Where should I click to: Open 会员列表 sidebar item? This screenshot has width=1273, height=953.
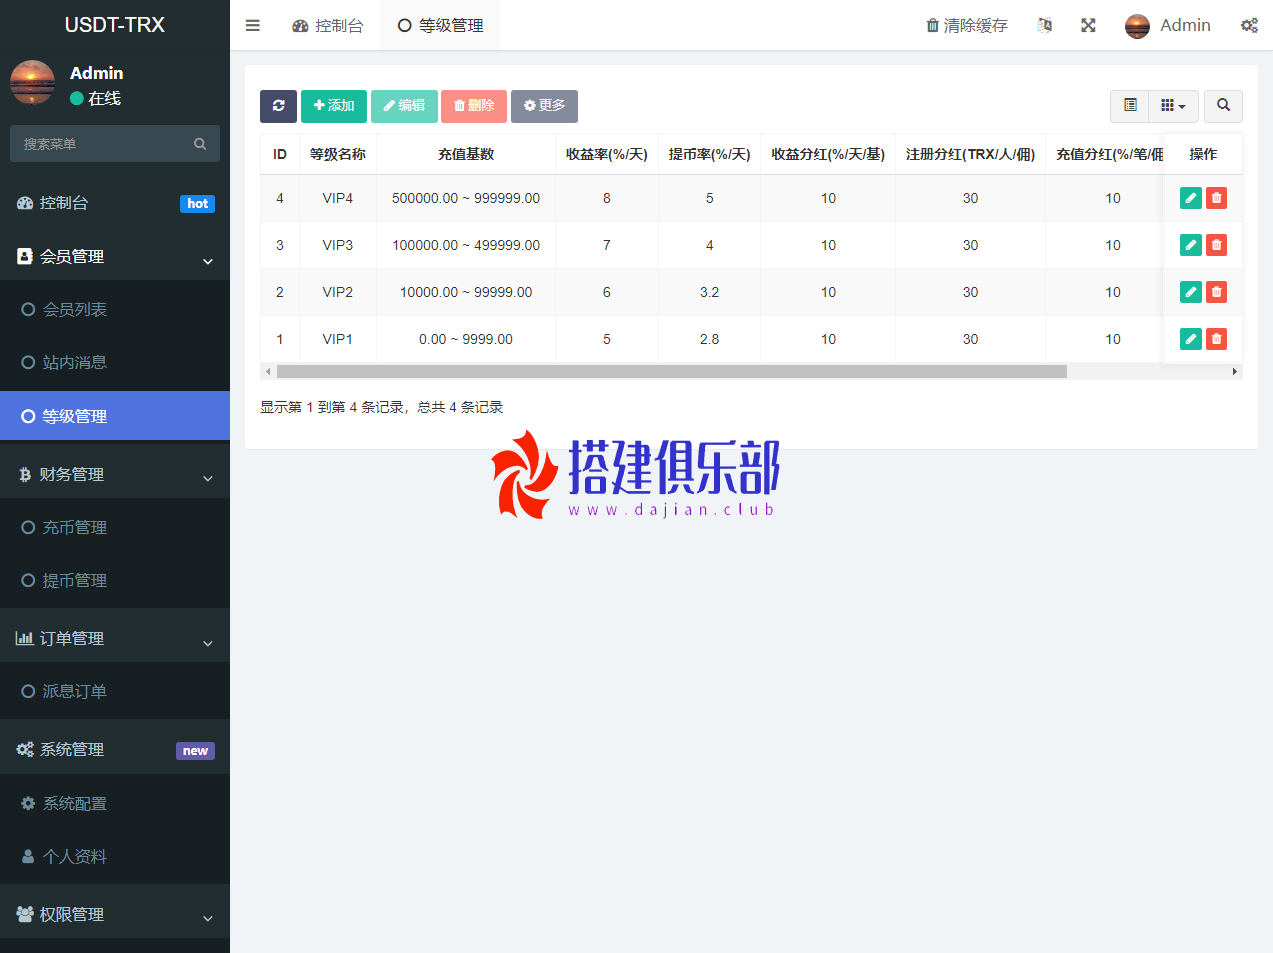tap(115, 310)
